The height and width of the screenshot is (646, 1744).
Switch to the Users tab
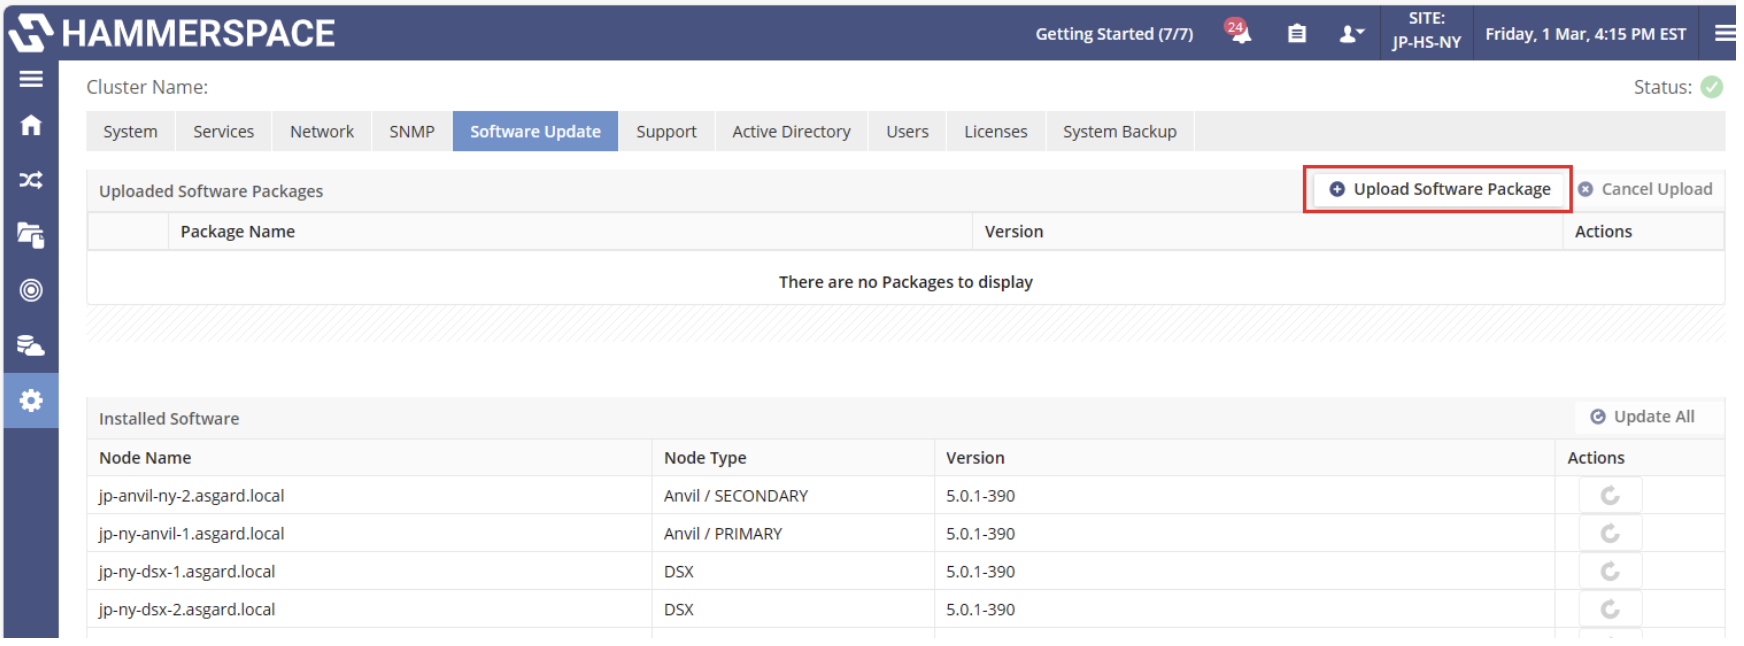pos(907,131)
